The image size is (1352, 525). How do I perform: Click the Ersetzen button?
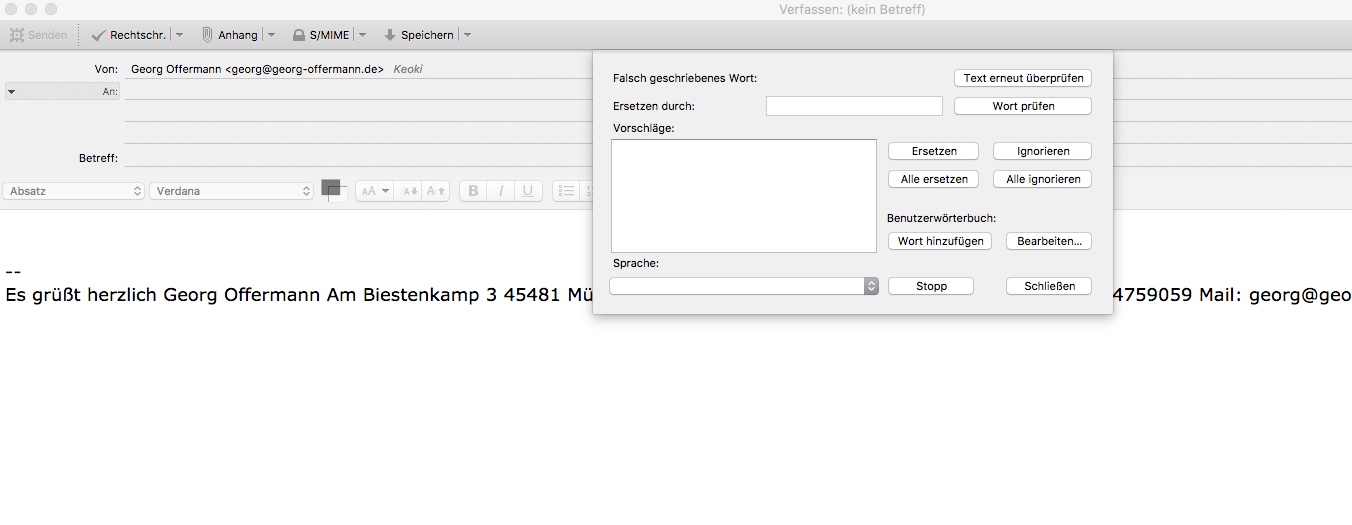click(x=934, y=151)
